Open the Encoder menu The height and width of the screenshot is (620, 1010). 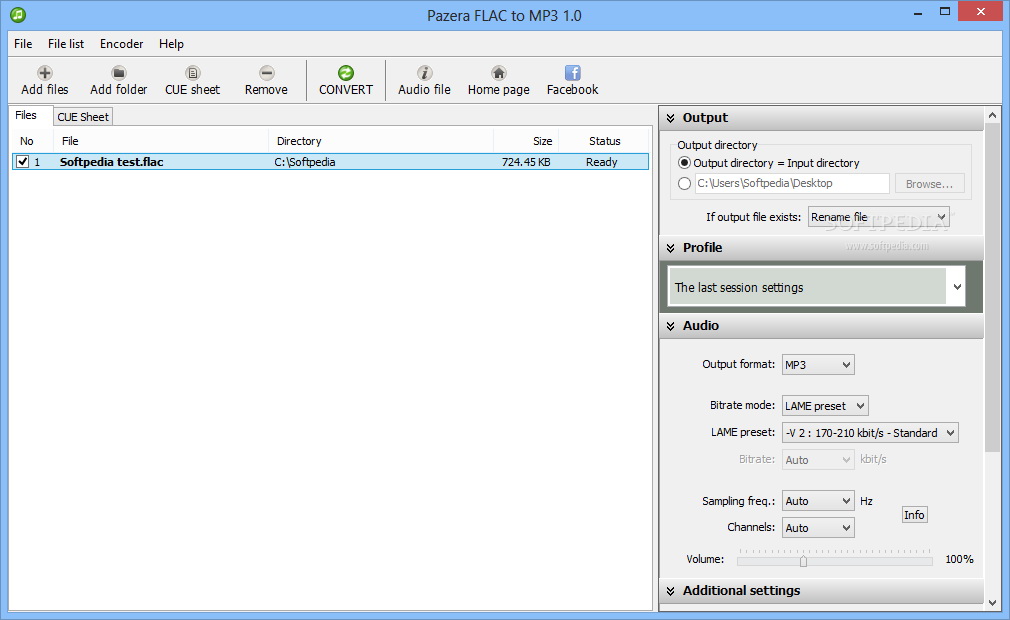coord(121,44)
